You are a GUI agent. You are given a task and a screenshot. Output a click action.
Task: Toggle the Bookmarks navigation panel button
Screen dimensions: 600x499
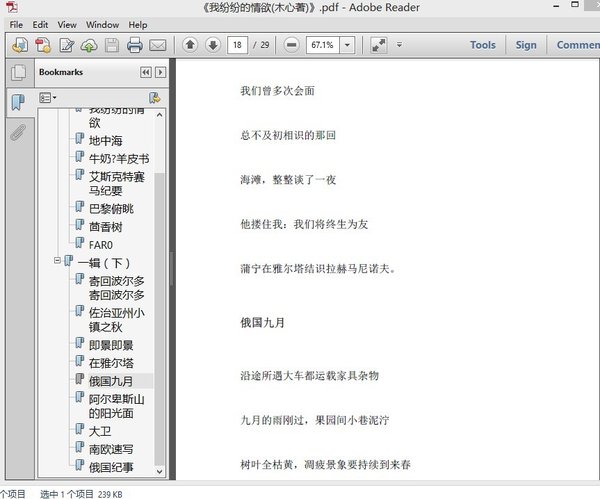18,102
